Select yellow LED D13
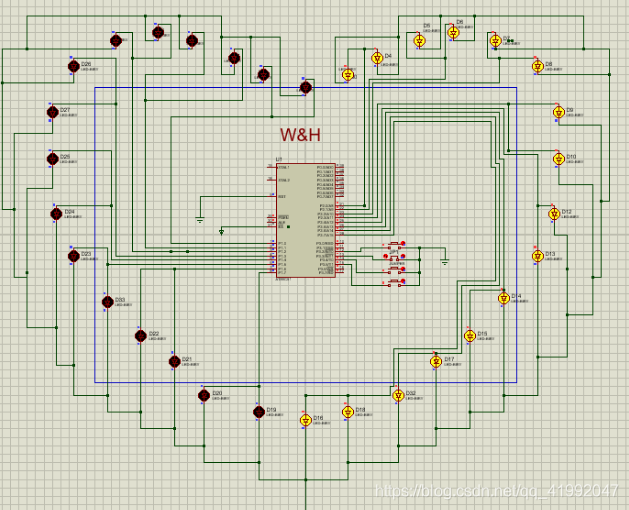 point(538,256)
